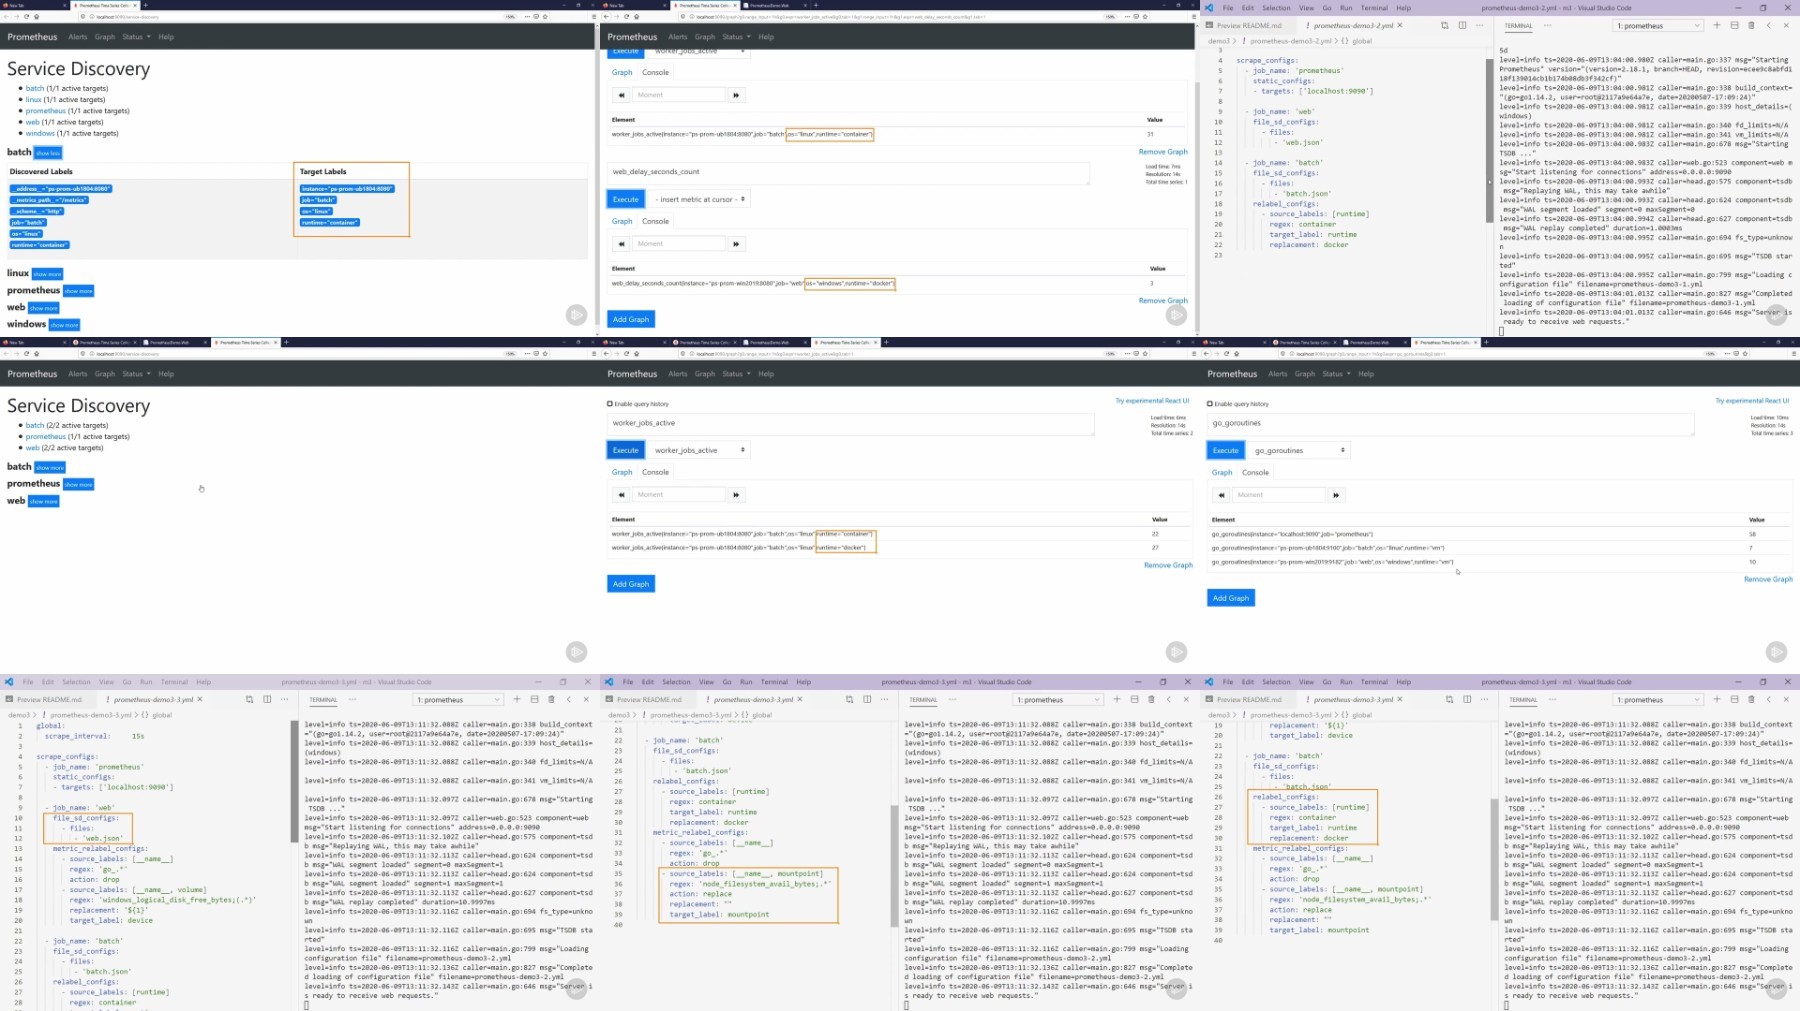Open the '1: prometheus' terminal selector in the demo3-2 window
The width and height of the screenshot is (1800, 1011).
[1657, 26]
